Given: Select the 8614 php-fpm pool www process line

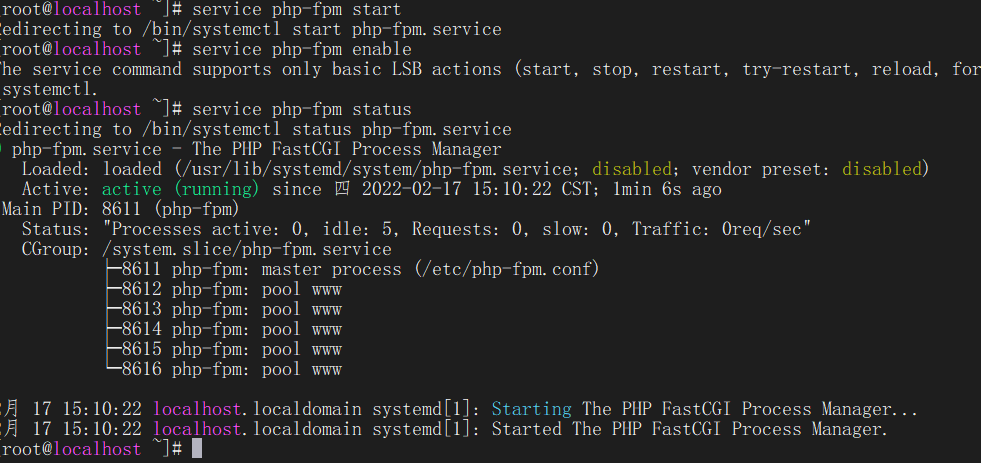Looking at the screenshot, I should (x=231, y=329).
